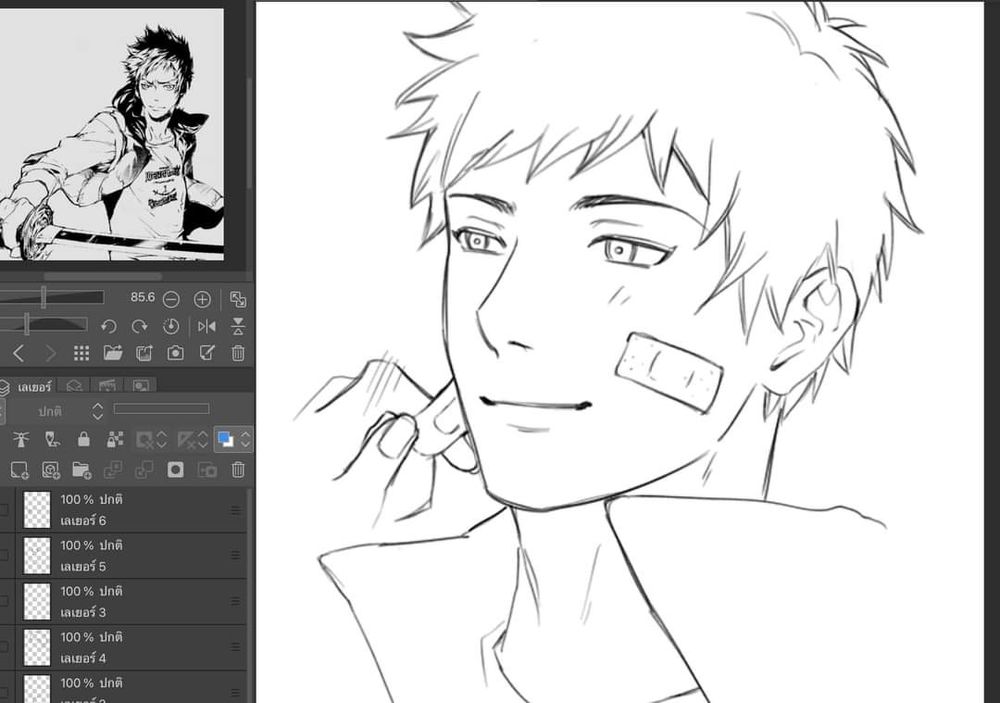Image resolution: width=1000 pixels, height=703 pixels.
Task: Click thumbnail of เลเยอร์ 6
Action: click(x=36, y=510)
